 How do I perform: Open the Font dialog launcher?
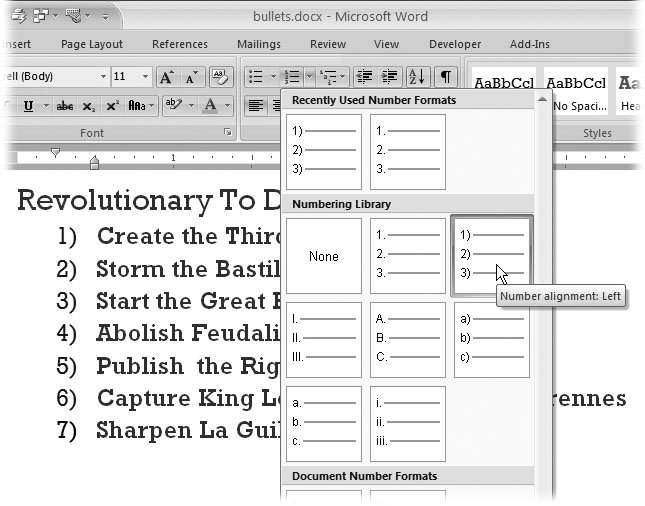coord(228,133)
